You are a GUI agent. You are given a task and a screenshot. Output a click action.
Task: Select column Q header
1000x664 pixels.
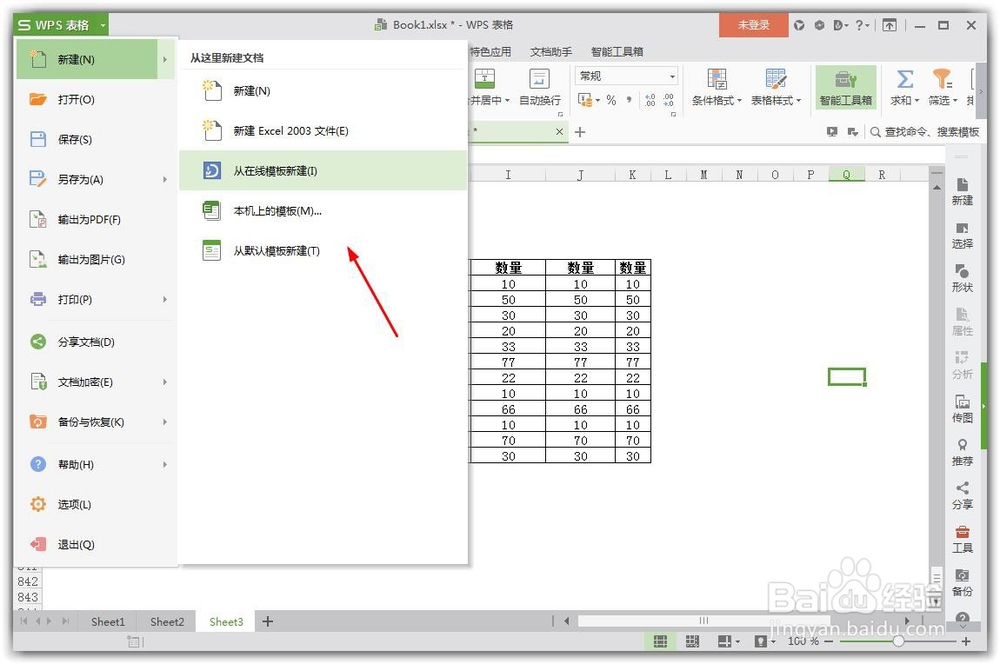[846, 175]
